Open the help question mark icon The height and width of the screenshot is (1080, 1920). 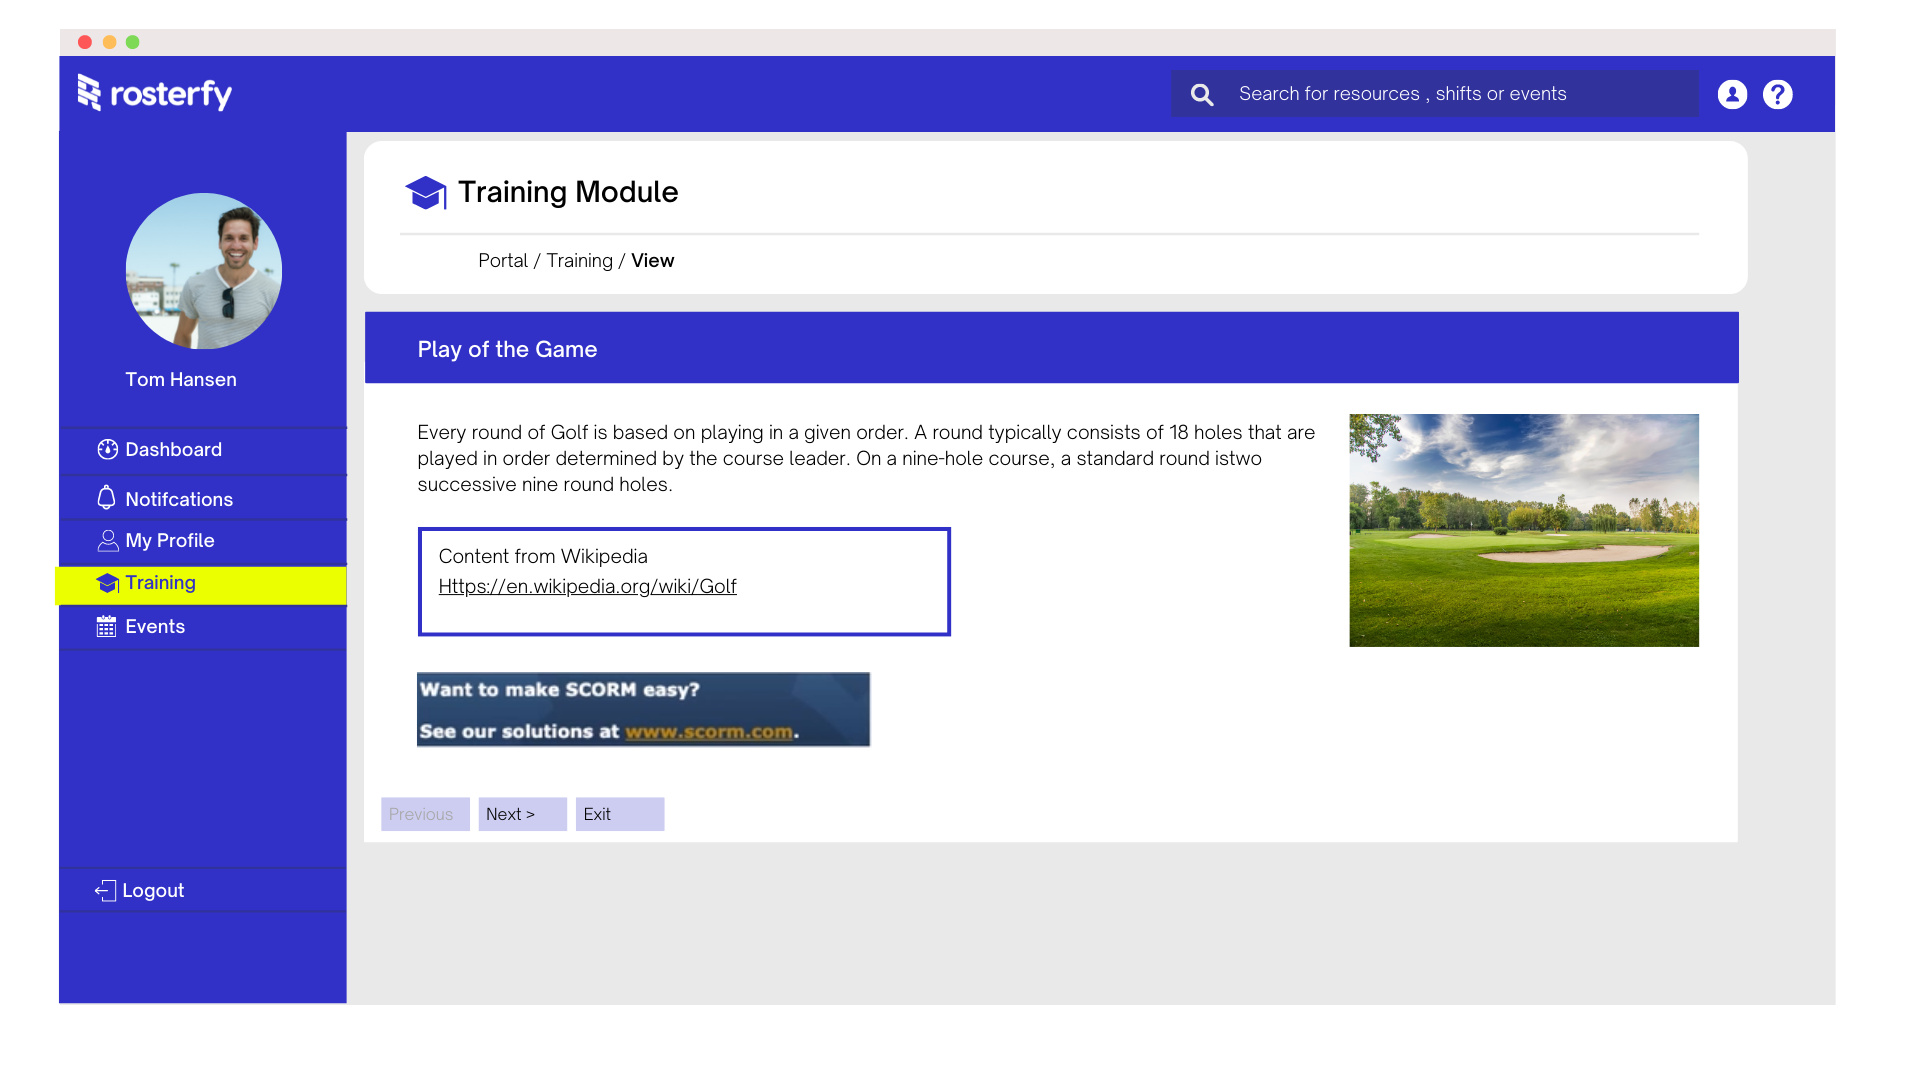[x=1777, y=94]
